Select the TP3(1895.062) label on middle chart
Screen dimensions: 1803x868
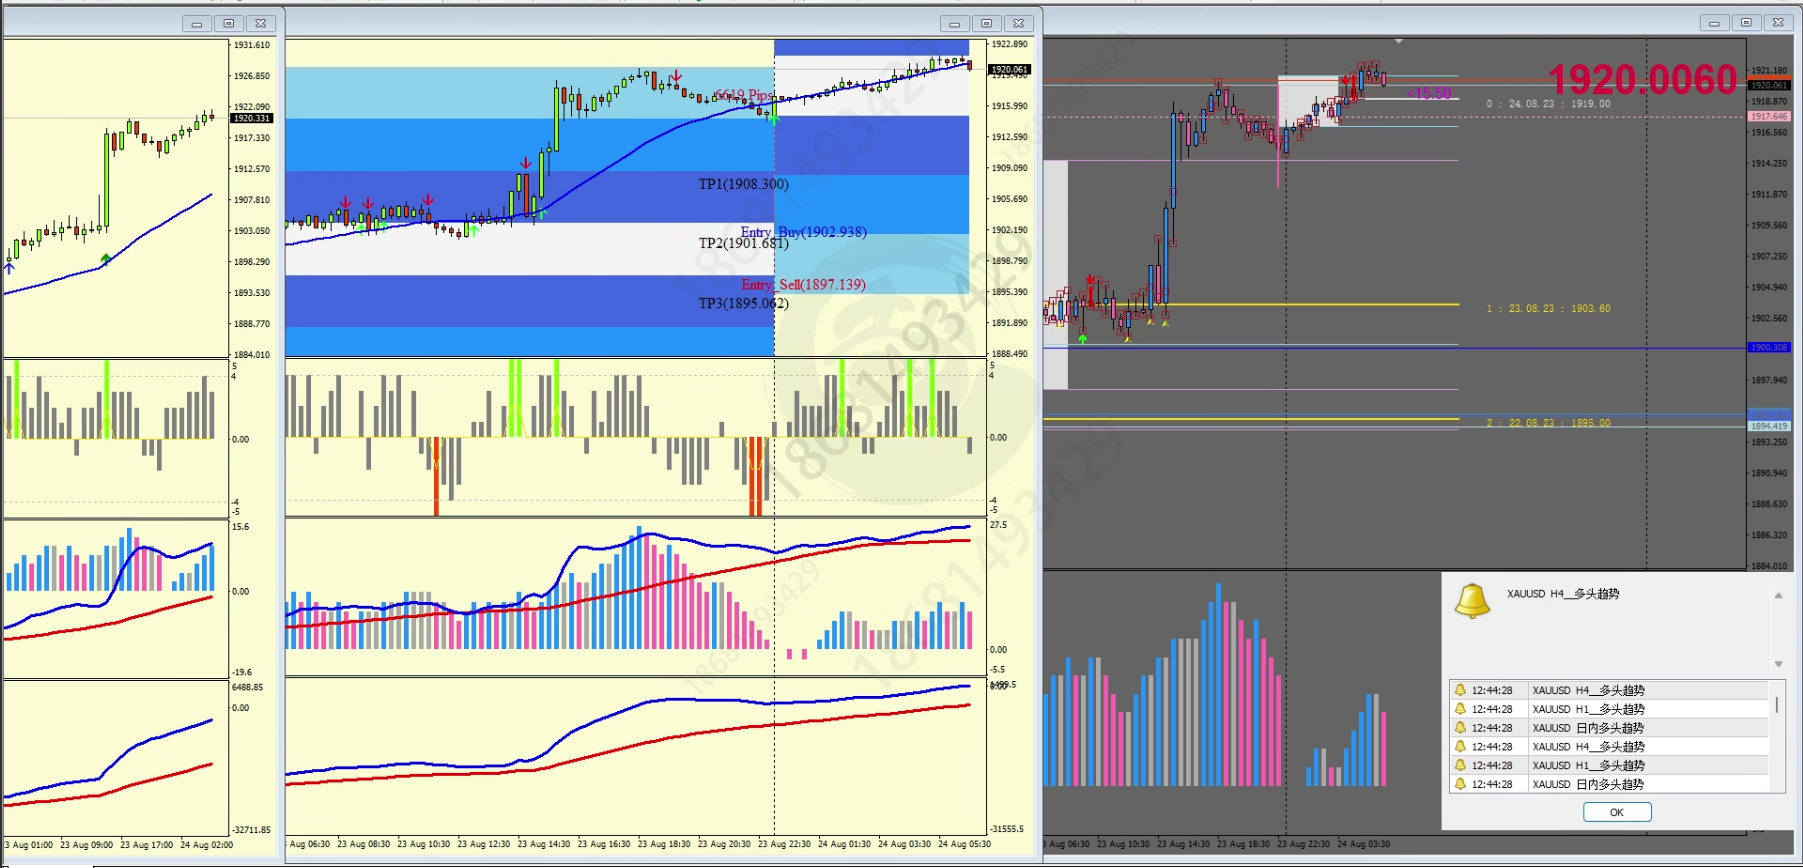click(743, 303)
